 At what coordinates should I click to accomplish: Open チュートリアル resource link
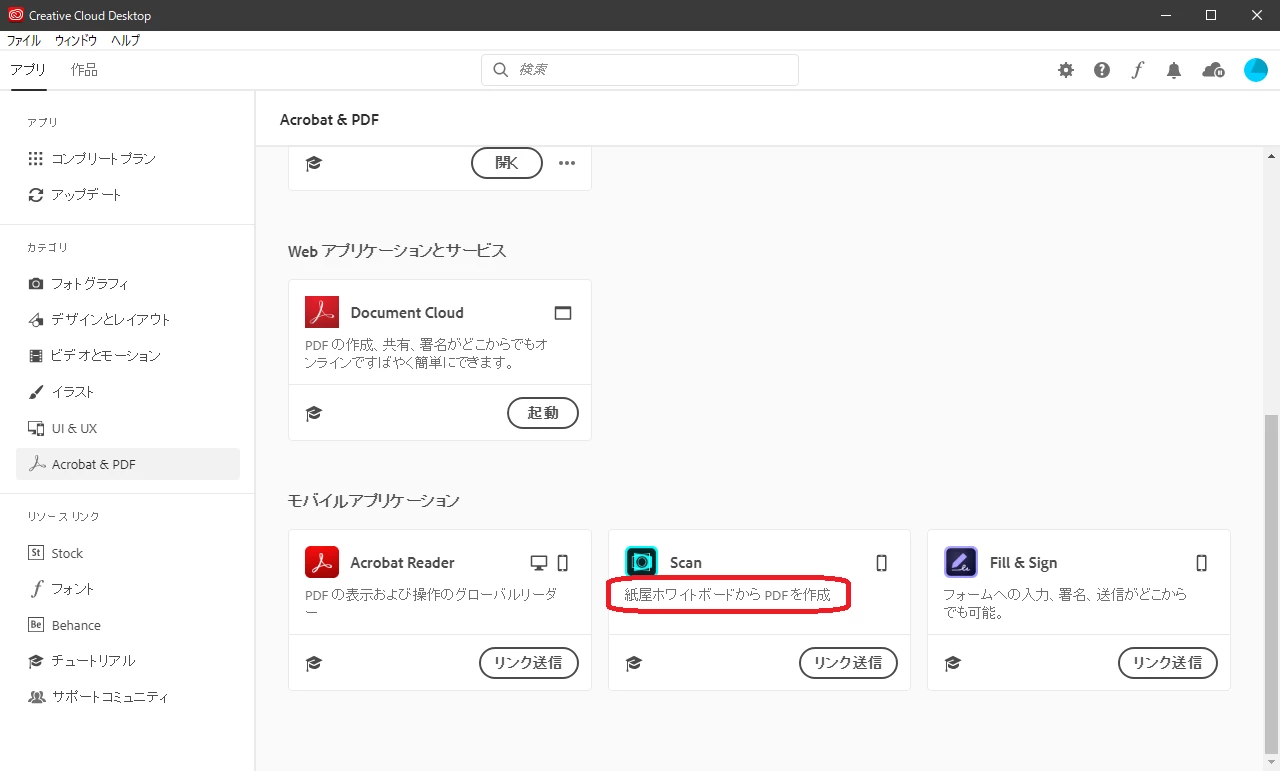point(128,661)
